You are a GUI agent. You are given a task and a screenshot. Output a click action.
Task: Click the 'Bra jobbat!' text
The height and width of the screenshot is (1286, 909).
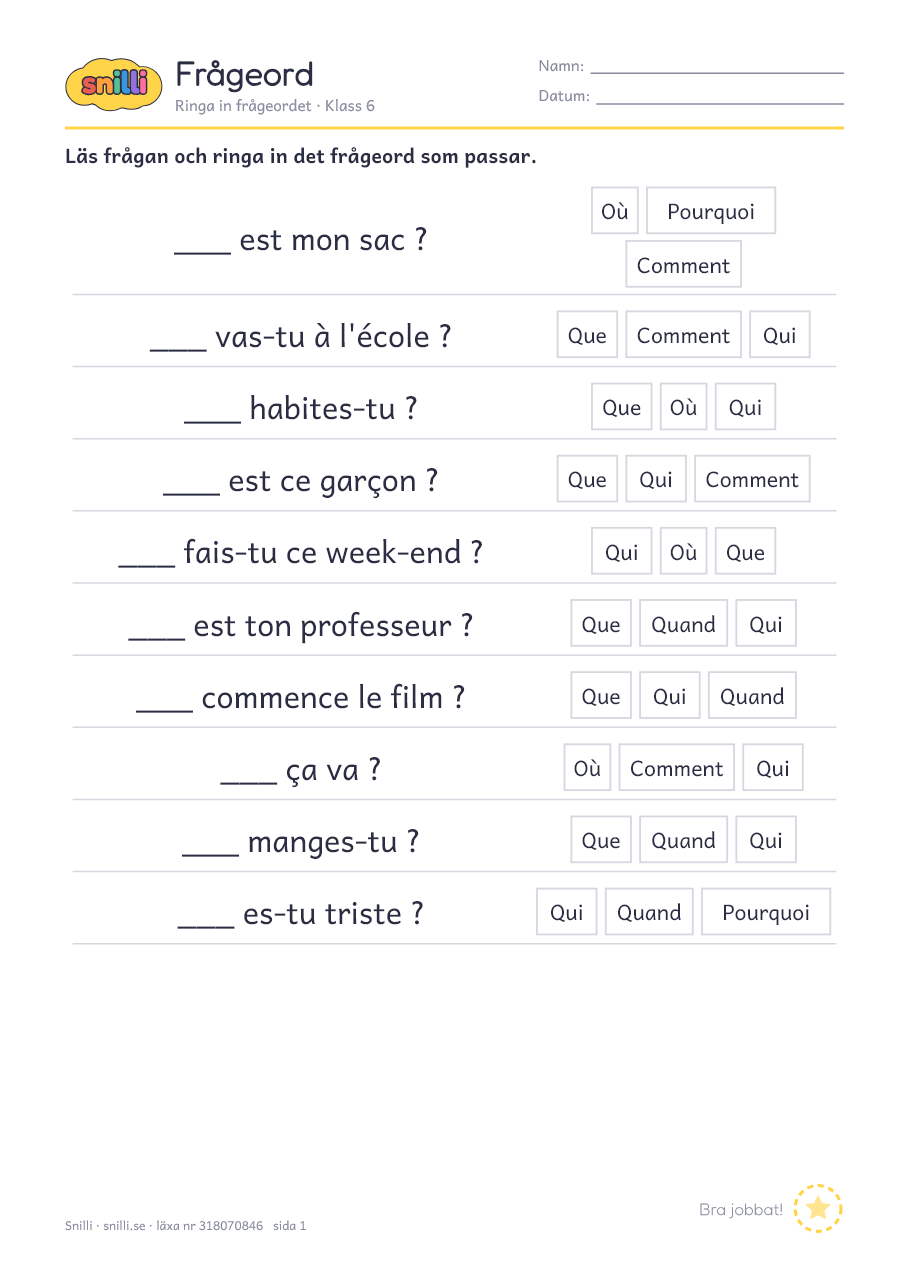[741, 1210]
